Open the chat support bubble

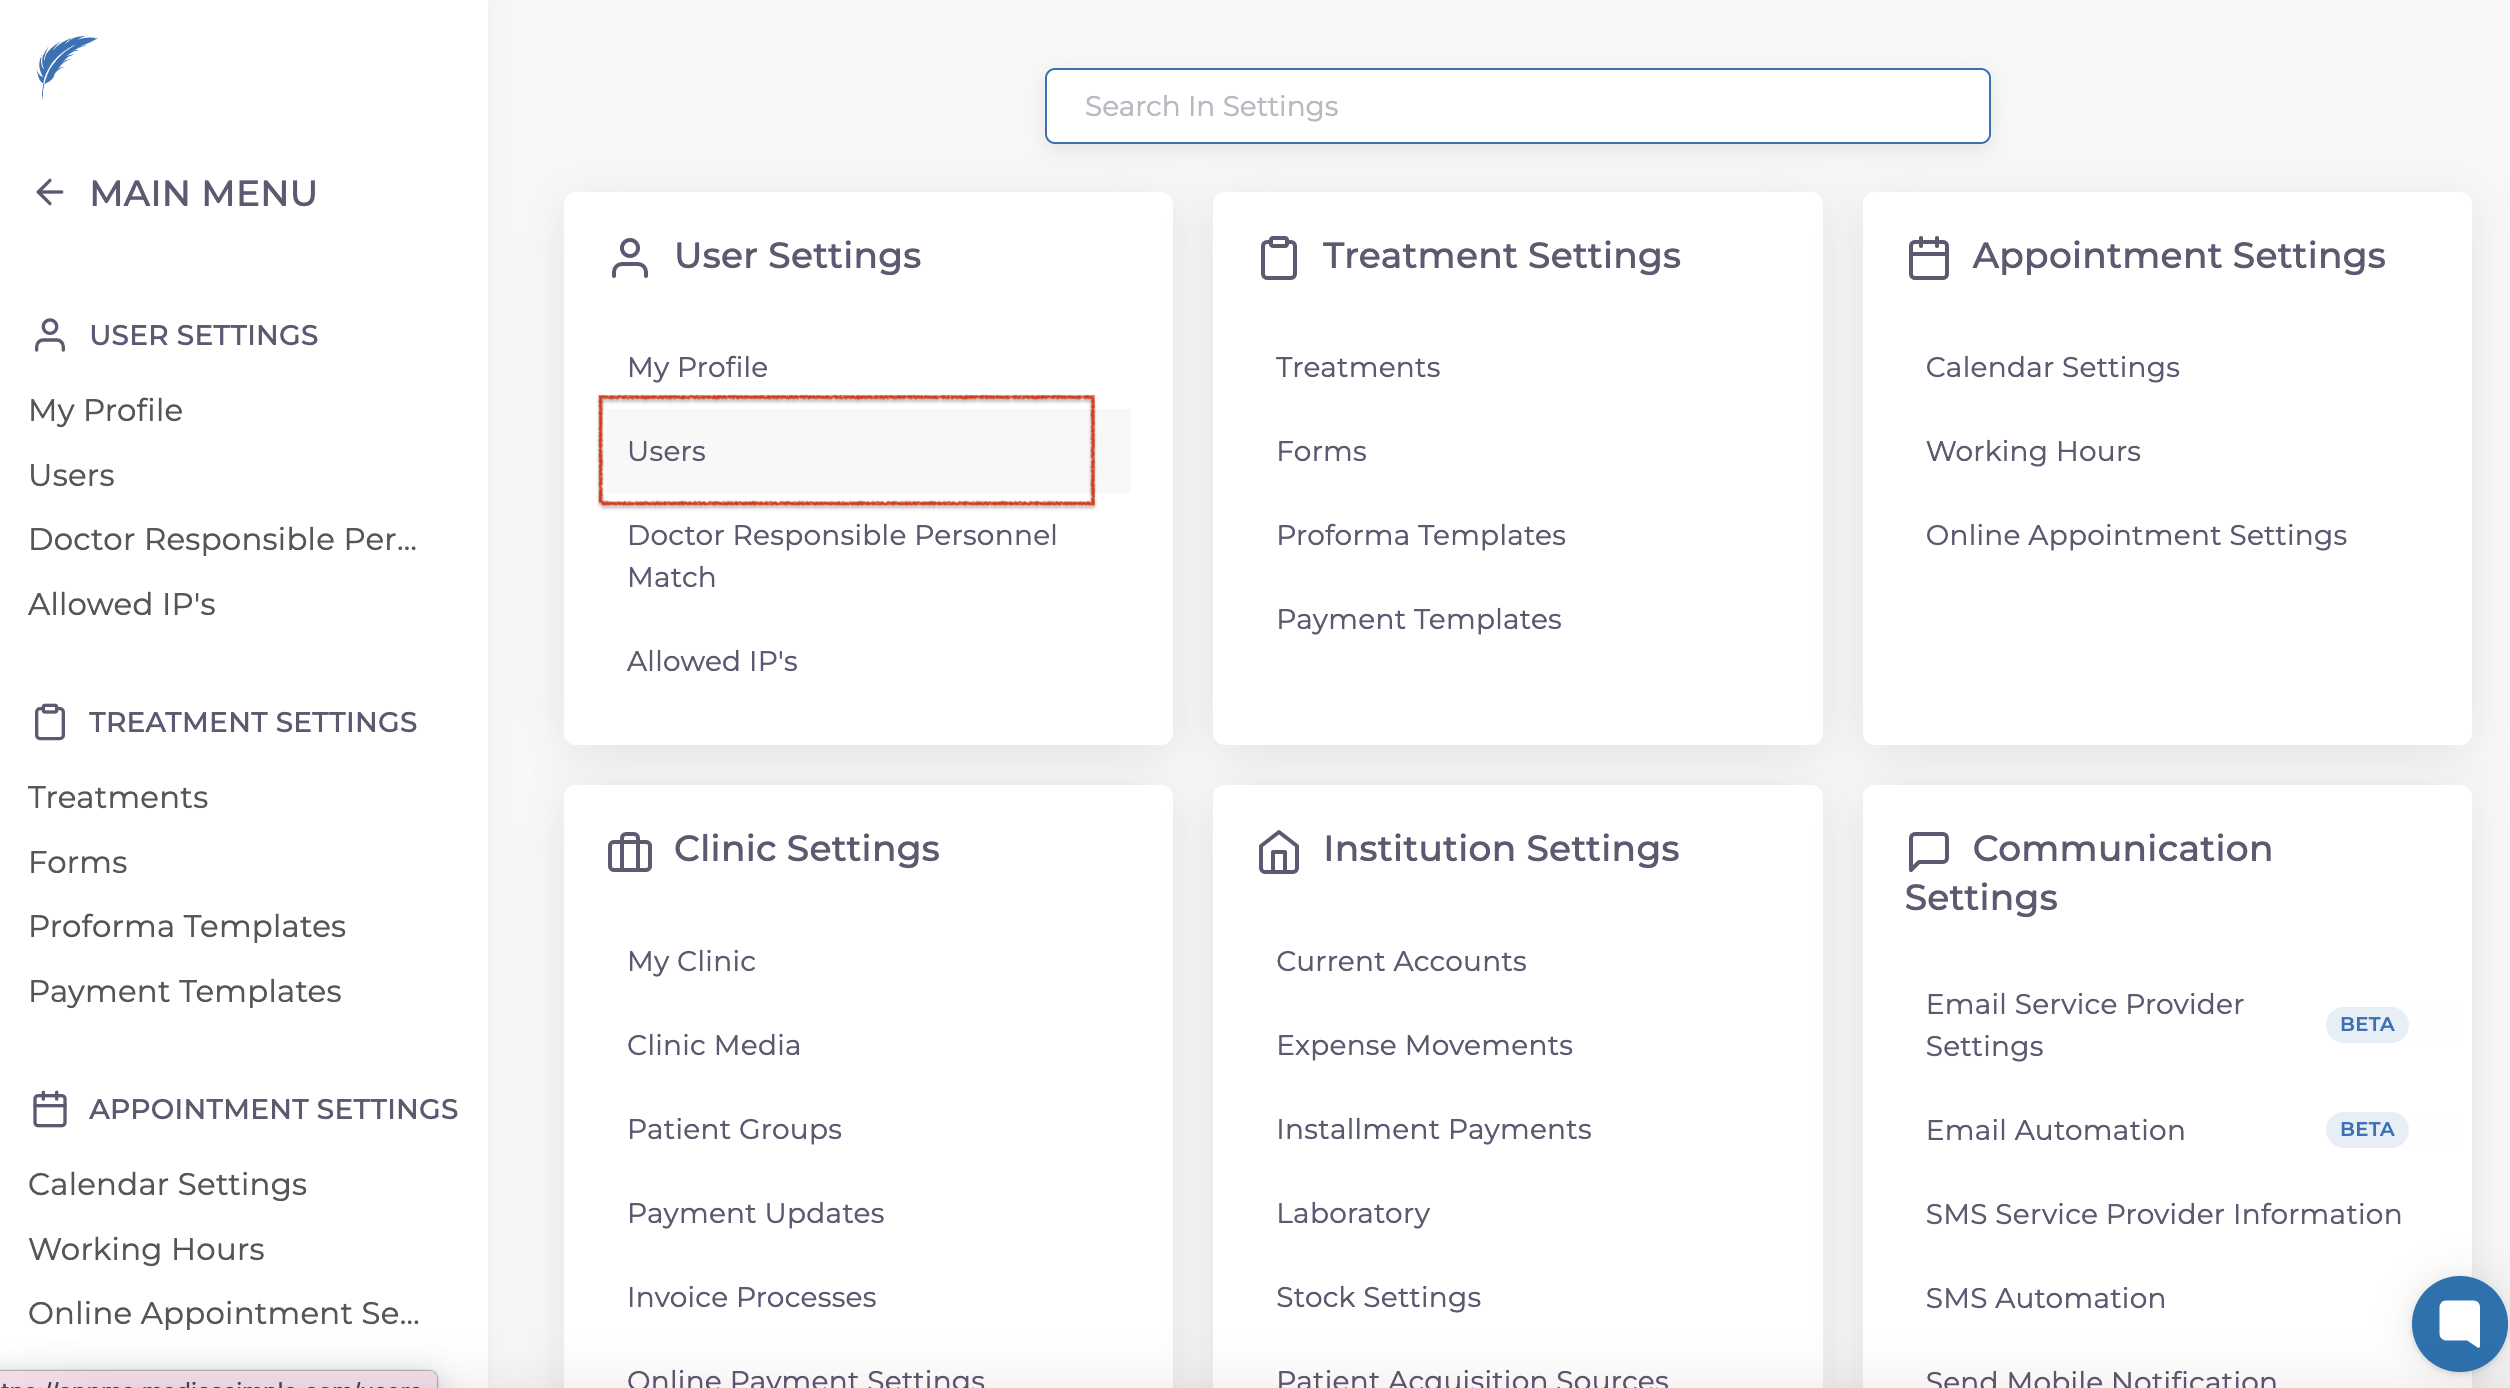[2458, 1322]
